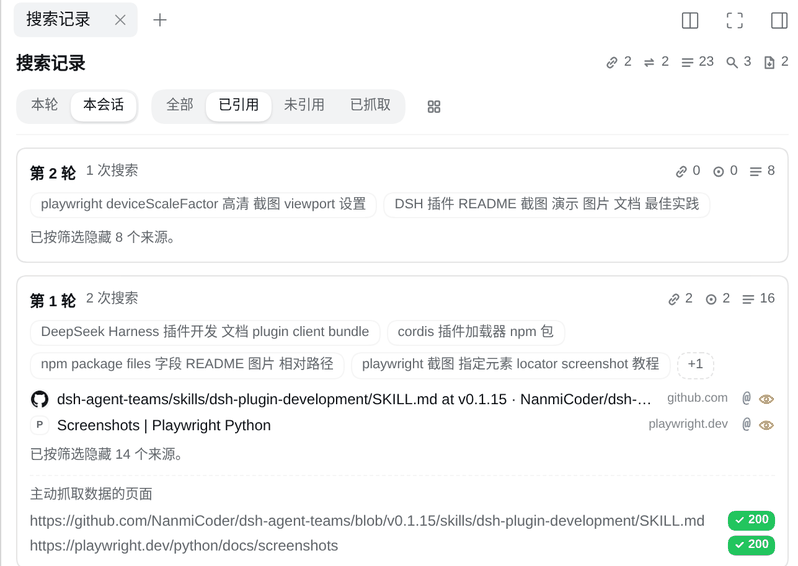Enter fullscreen mode via frame icon
Screen dimensions: 798x566
pyautogui.click(x=734, y=20)
